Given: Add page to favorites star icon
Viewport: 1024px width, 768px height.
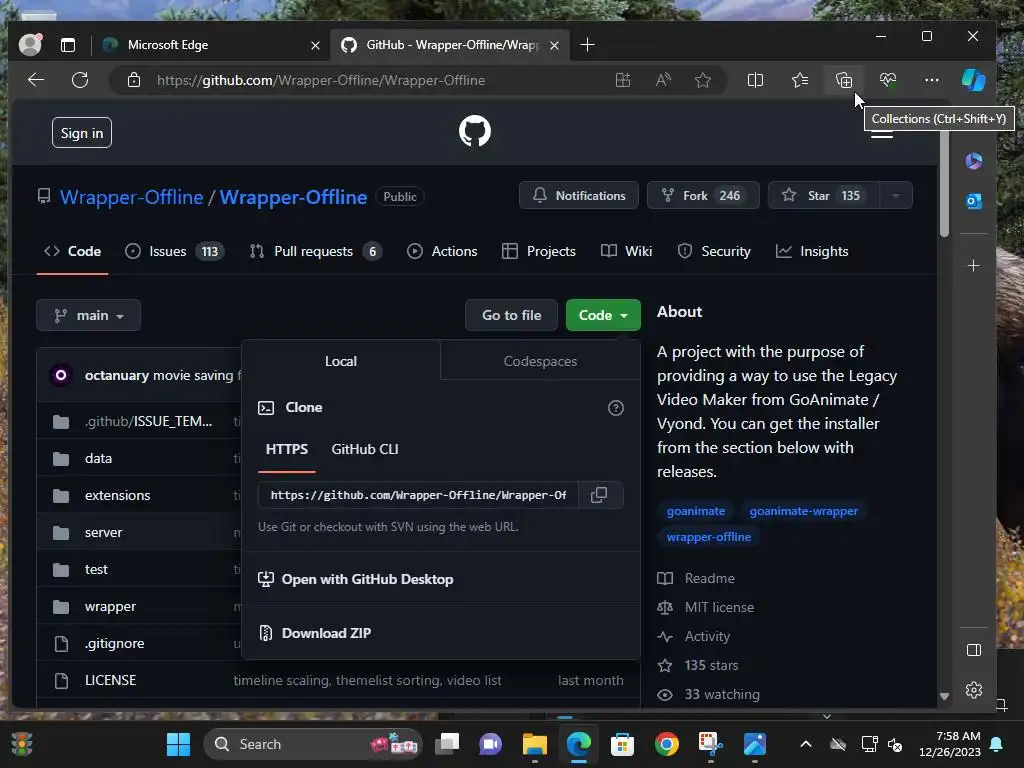Looking at the screenshot, I should [703, 80].
